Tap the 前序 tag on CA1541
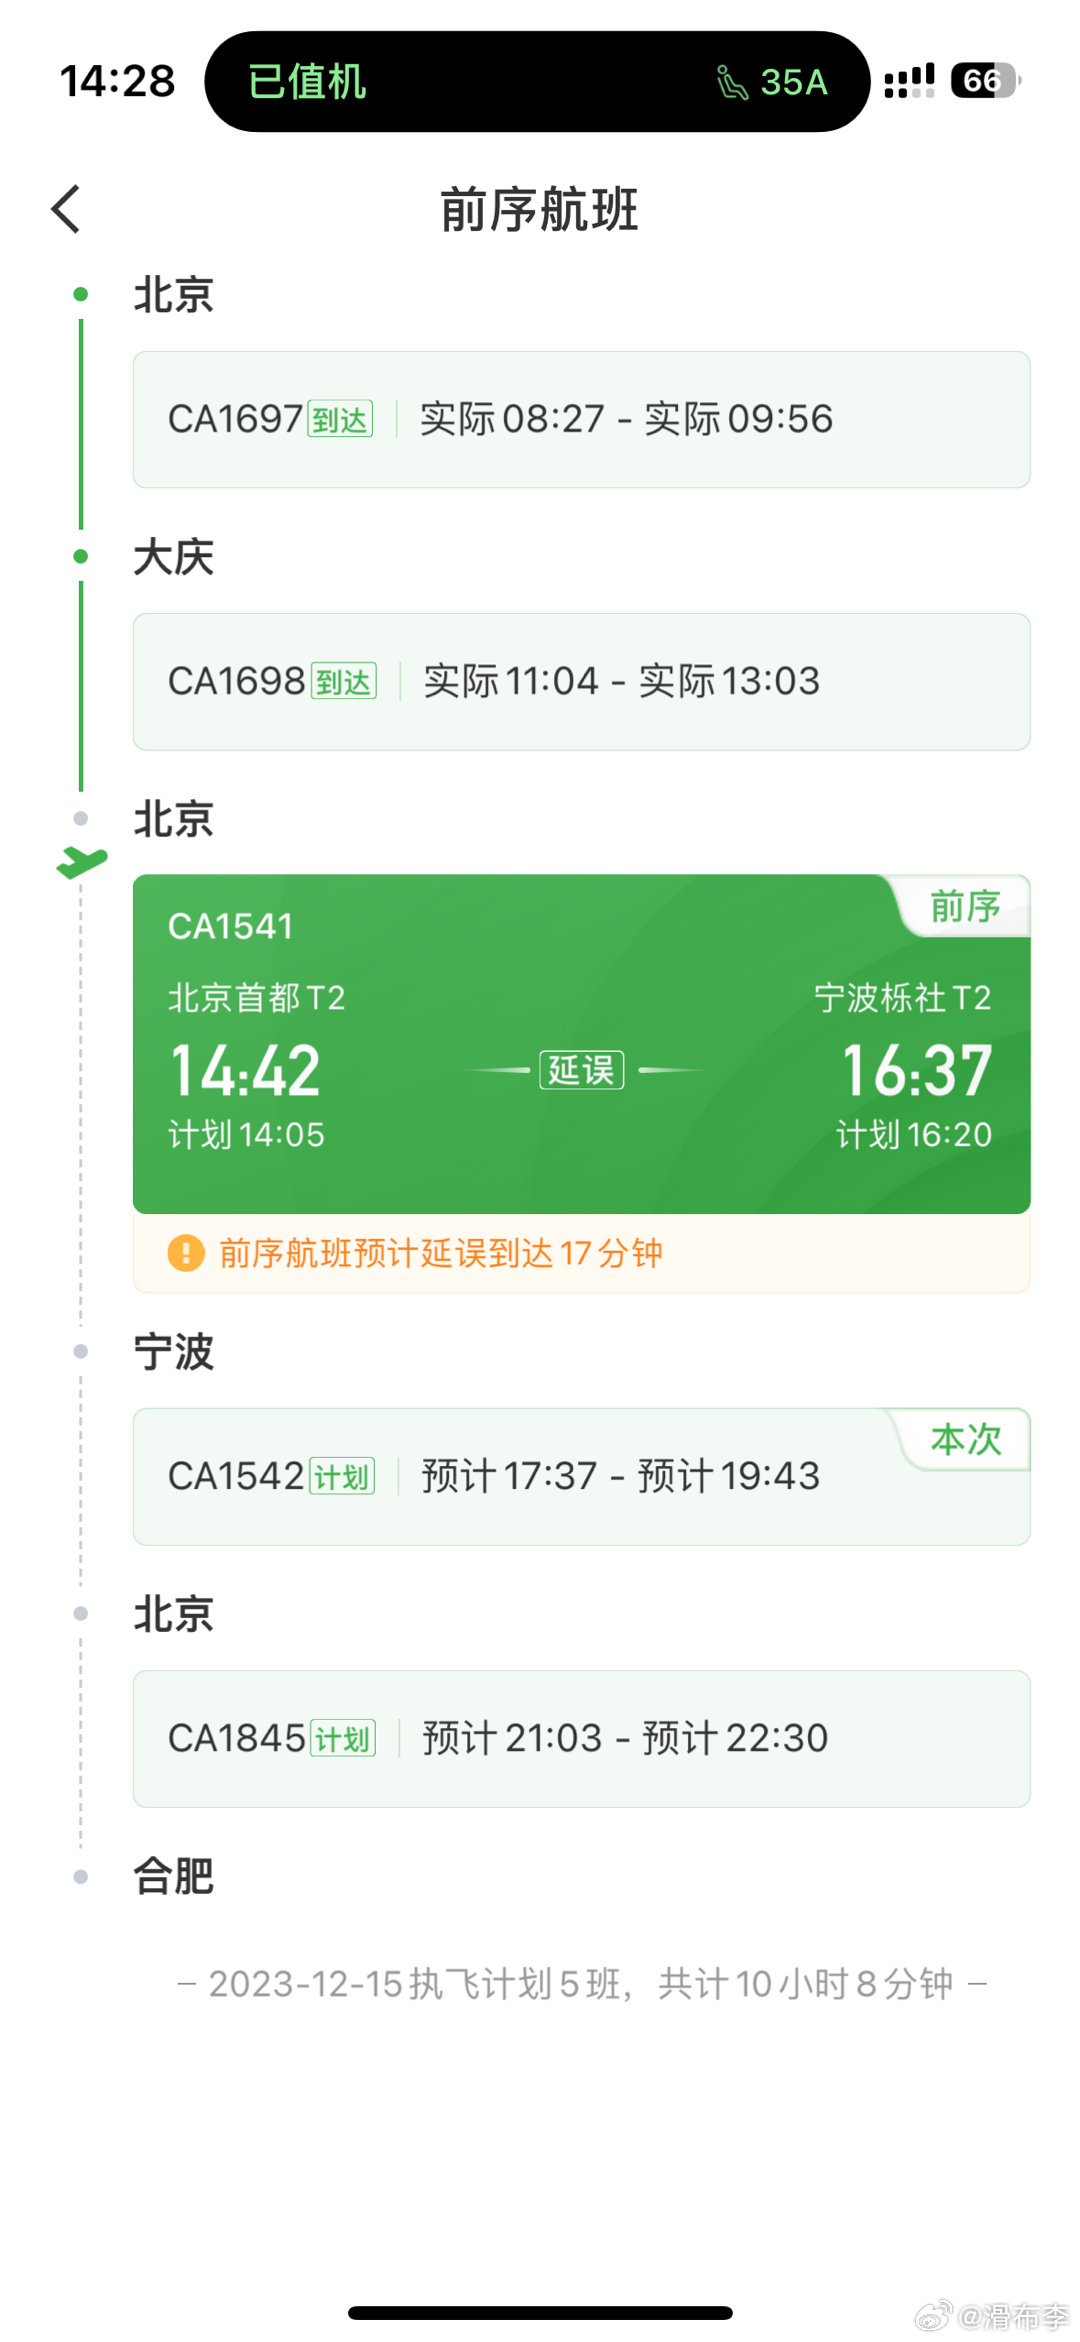 pos(965,906)
